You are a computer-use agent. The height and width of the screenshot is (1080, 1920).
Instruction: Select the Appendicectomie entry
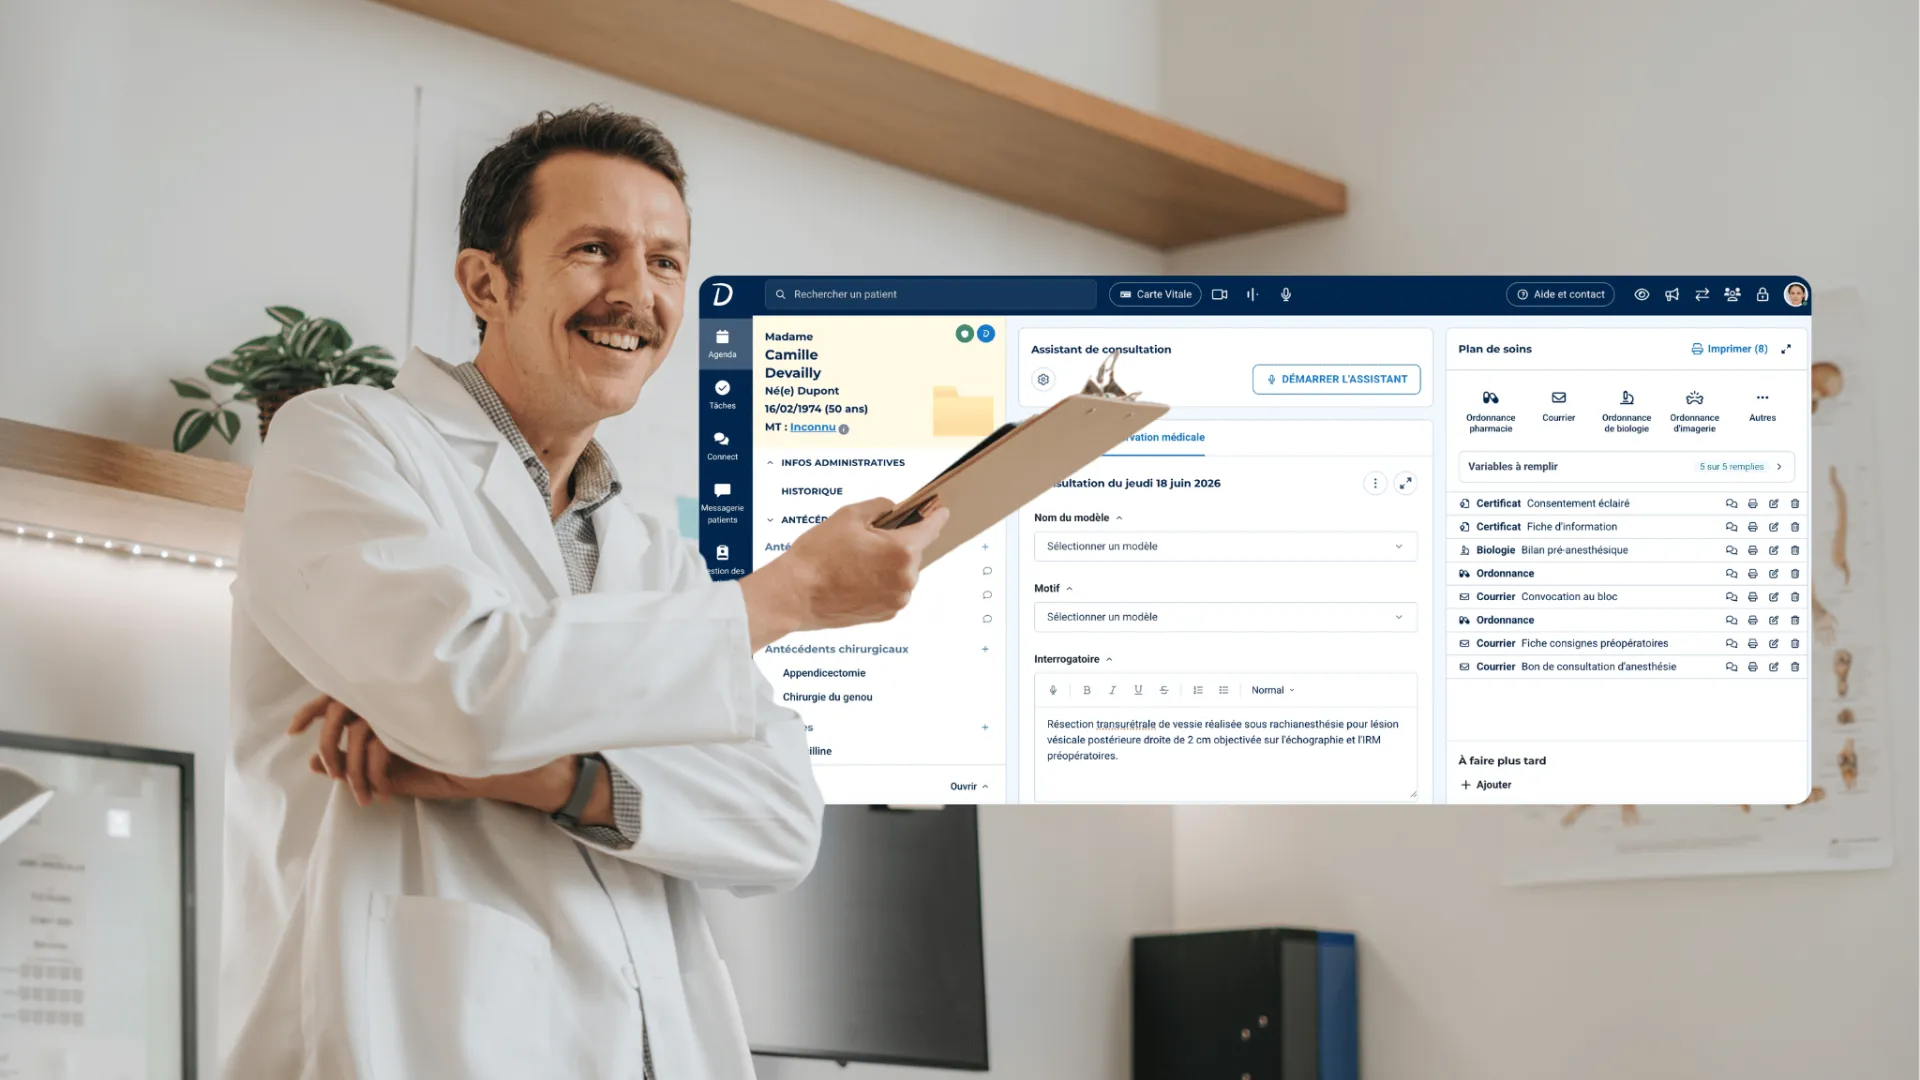[824, 673]
